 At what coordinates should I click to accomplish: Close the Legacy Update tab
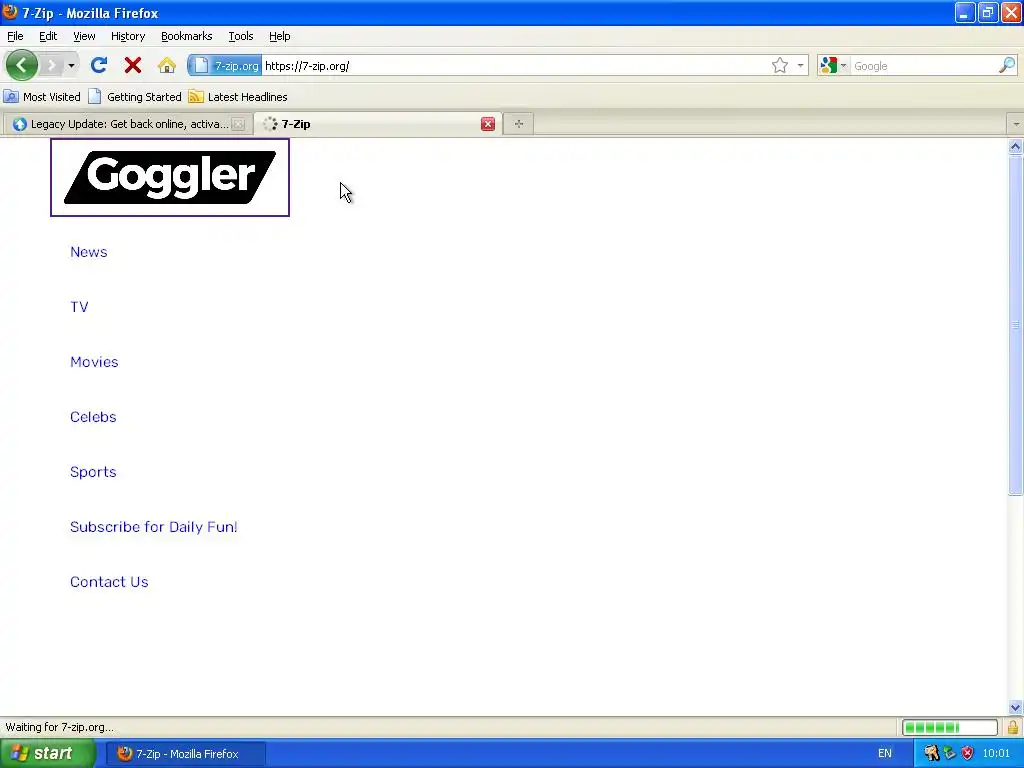click(238, 124)
